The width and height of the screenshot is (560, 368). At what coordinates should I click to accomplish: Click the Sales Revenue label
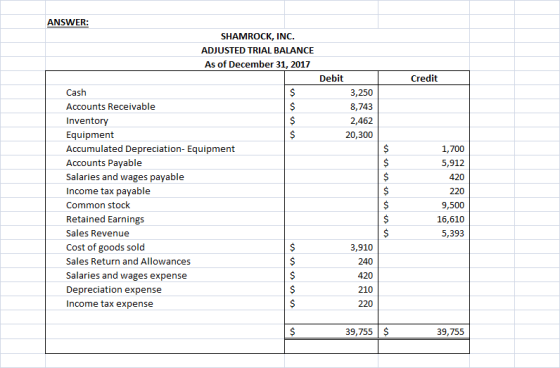coord(98,233)
